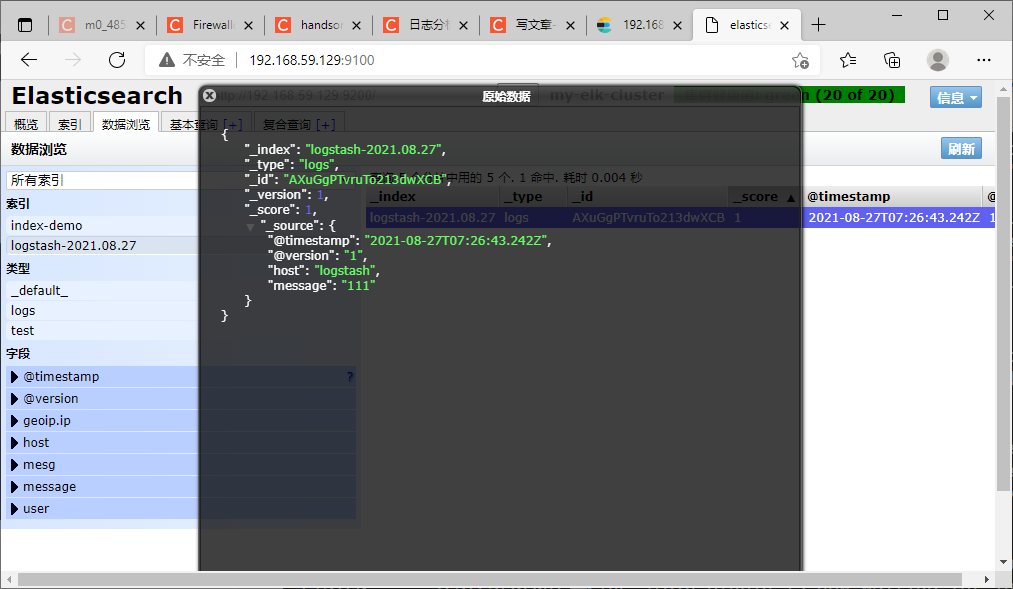Image resolution: width=1013 pixels, height=589 pixels.
Task: Click the scroll-right arrow at bottom
Action: coord(987,579)
